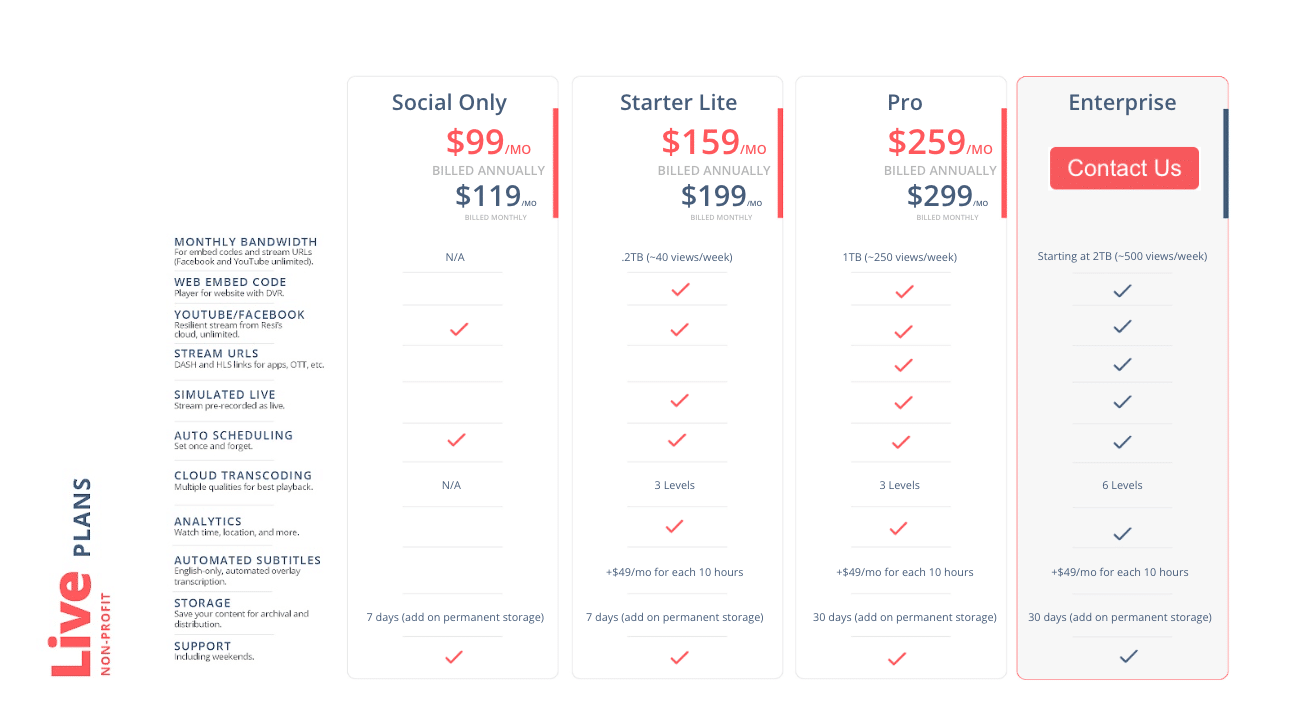Select the Pro plan heading

904,103
